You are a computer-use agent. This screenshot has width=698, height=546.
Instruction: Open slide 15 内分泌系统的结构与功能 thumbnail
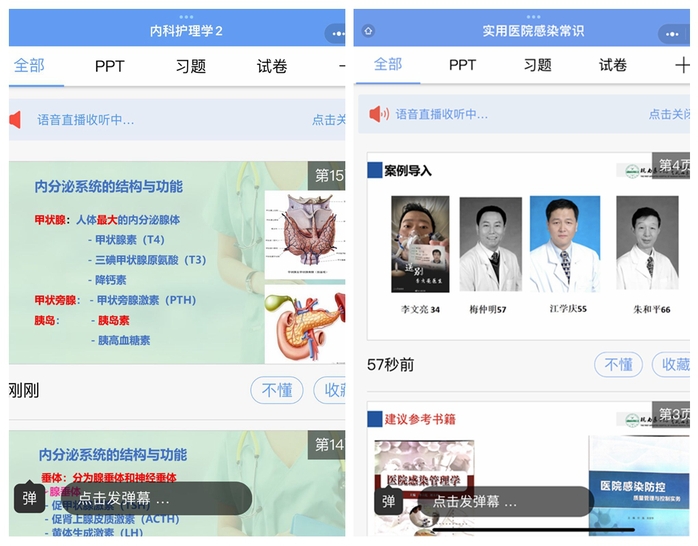[177, 263]
